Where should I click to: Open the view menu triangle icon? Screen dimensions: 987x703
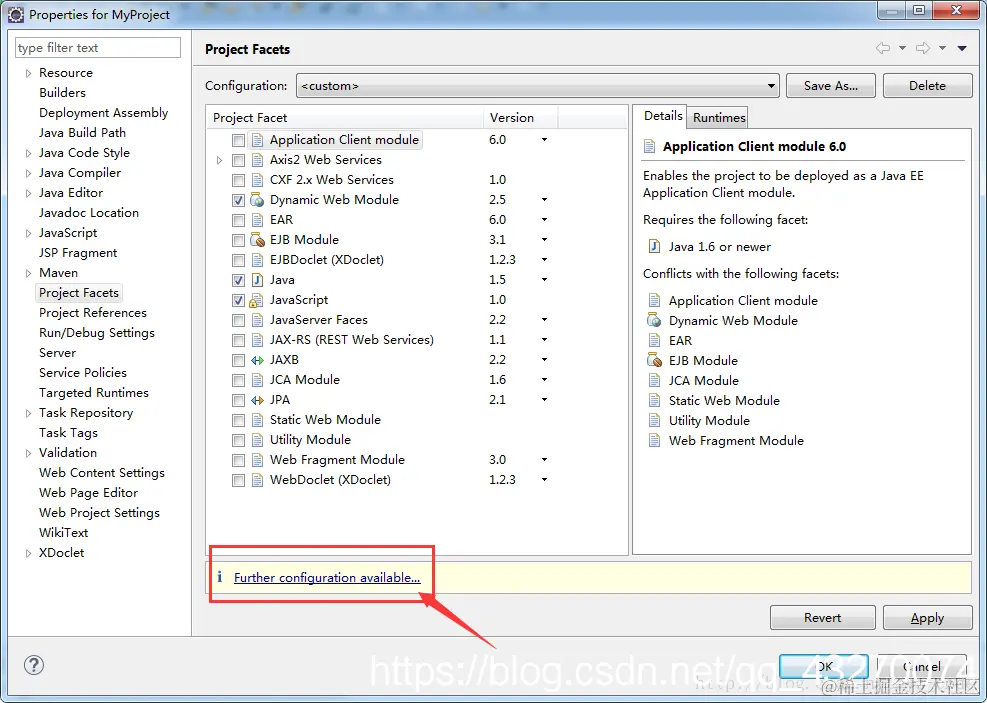[x=962, y=48]
